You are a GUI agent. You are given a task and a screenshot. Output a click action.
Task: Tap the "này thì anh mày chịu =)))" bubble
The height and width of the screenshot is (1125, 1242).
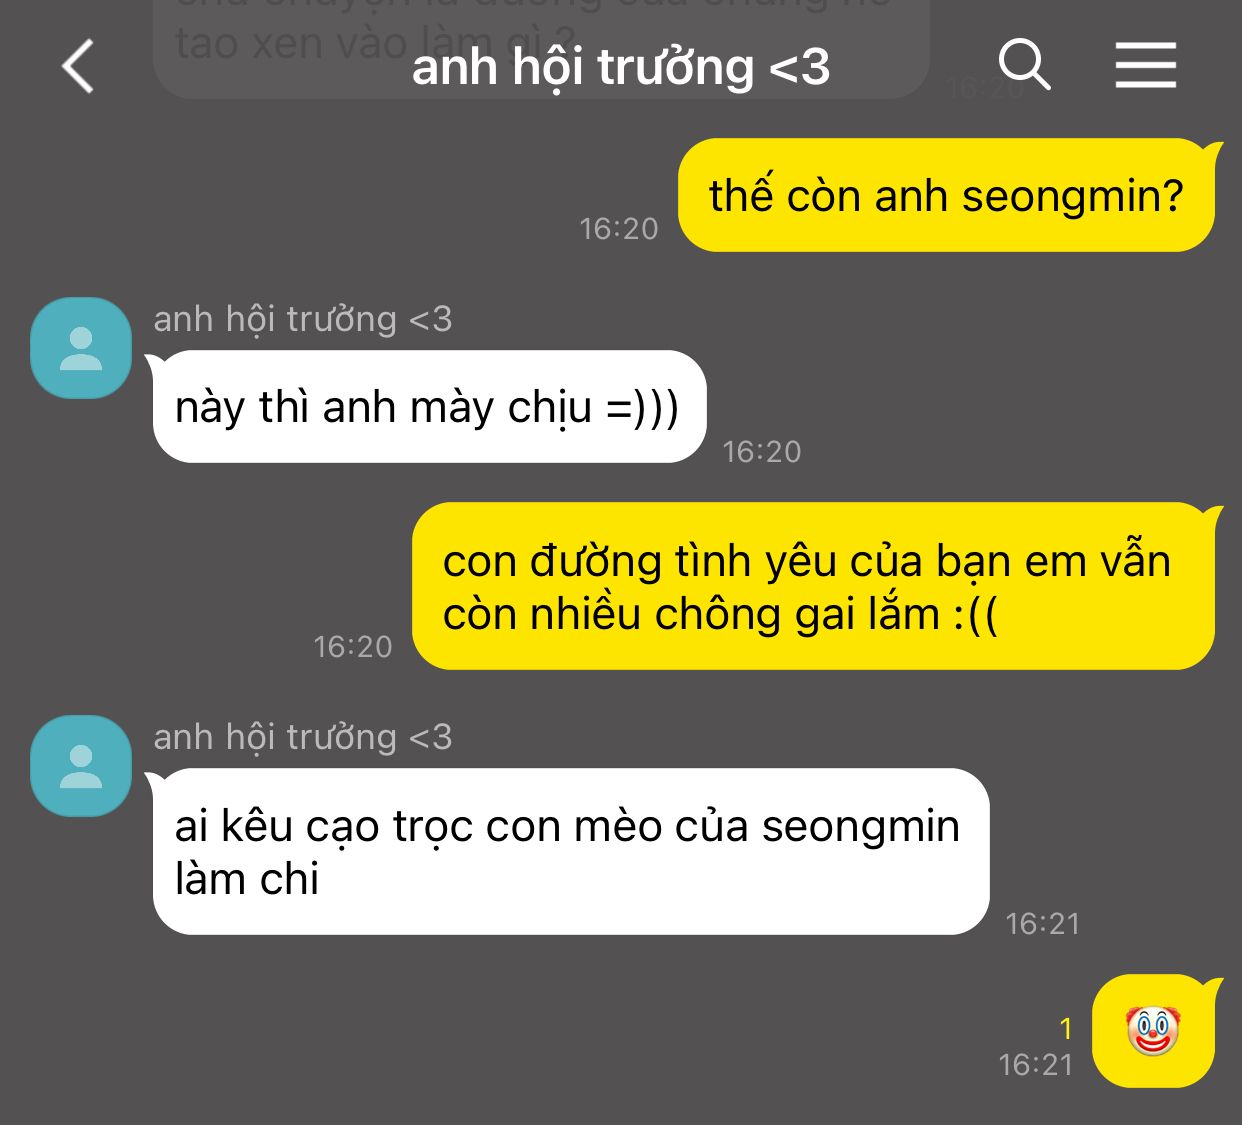pyautogui.click(x=427, y=407)
